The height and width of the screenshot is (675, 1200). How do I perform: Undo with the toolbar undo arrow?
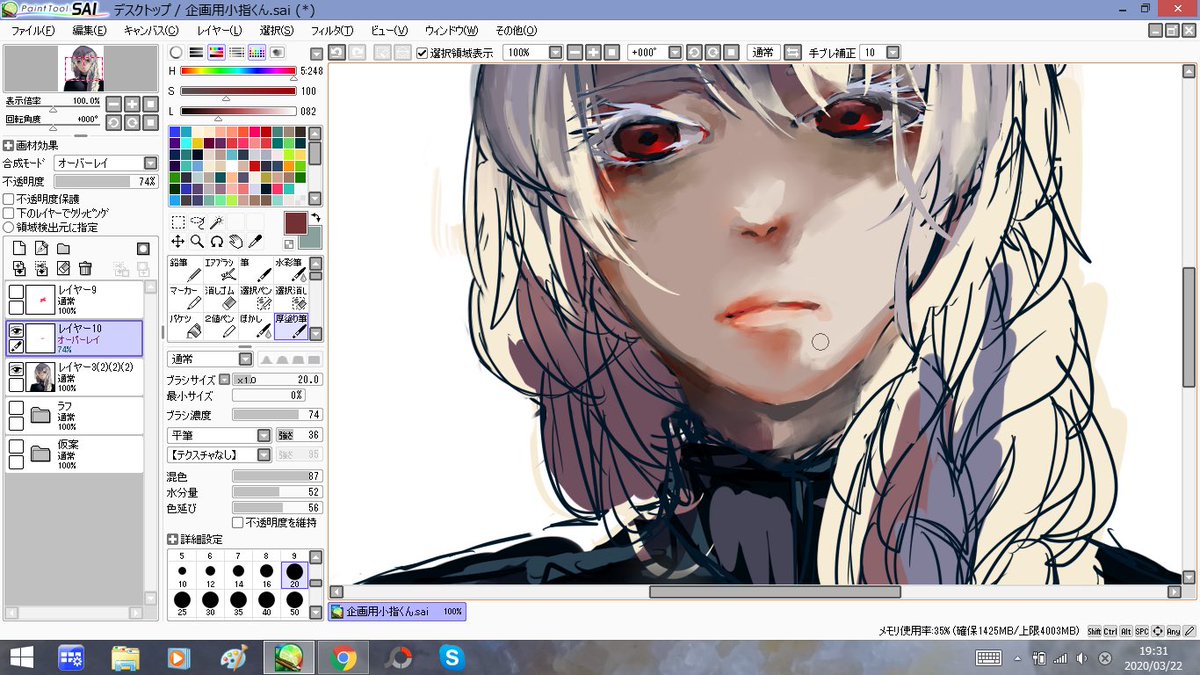tap(337, 52)
